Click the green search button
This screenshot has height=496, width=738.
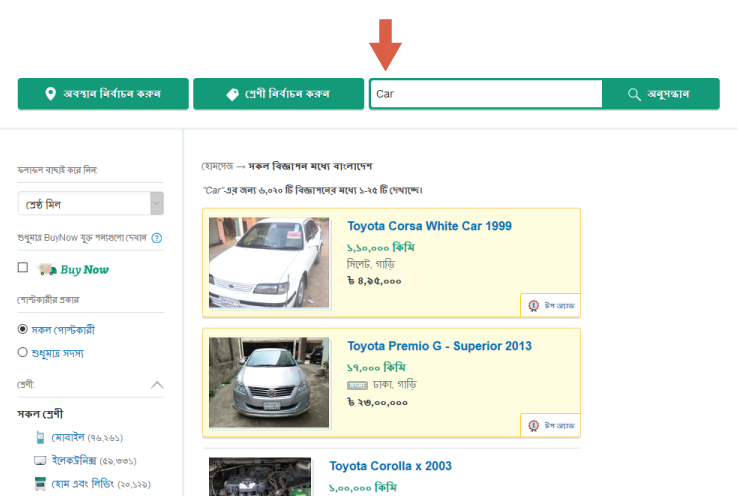pos(660,94)
